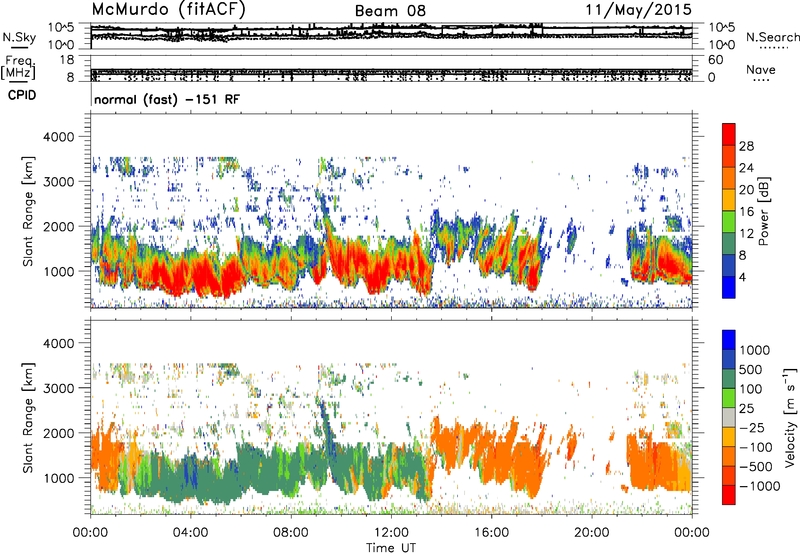Select the 'N.Sky' legend label
The image size is (800, 554).
point(19,37)
